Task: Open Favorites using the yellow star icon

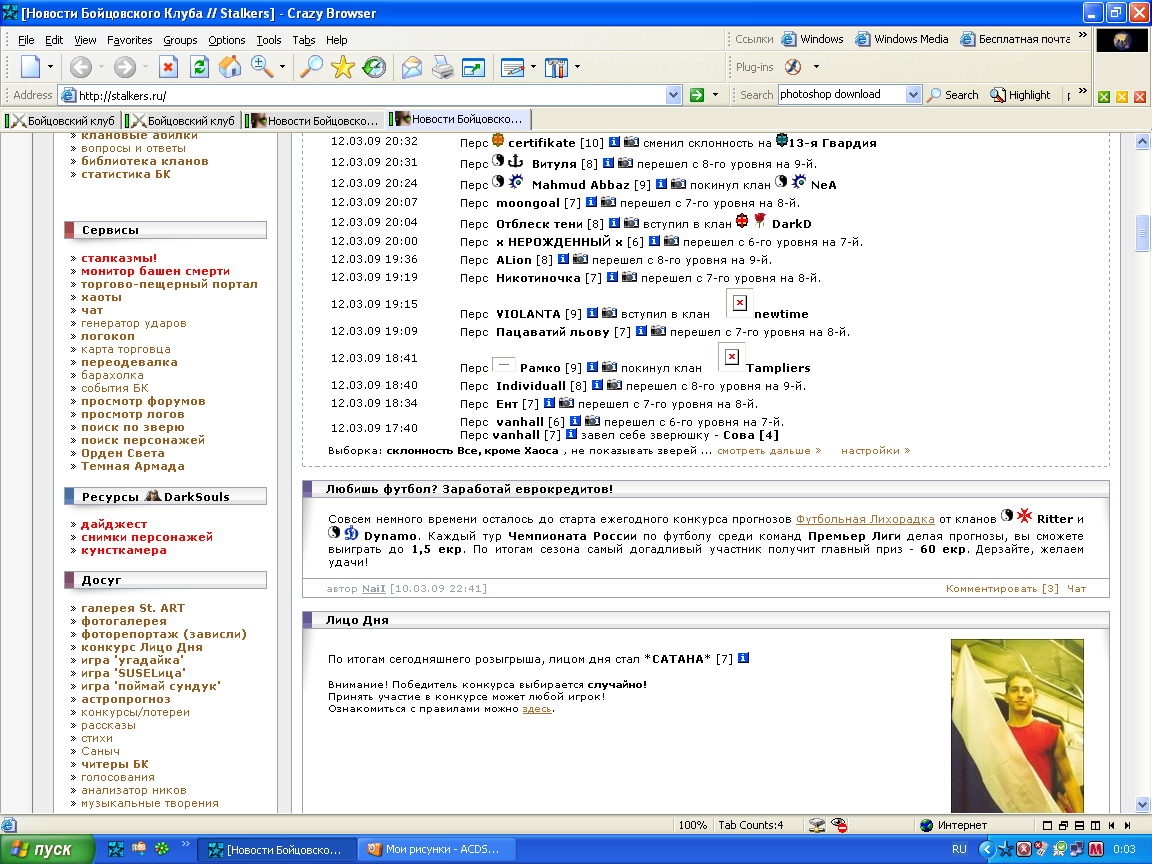Action: (x=342, y=68)
